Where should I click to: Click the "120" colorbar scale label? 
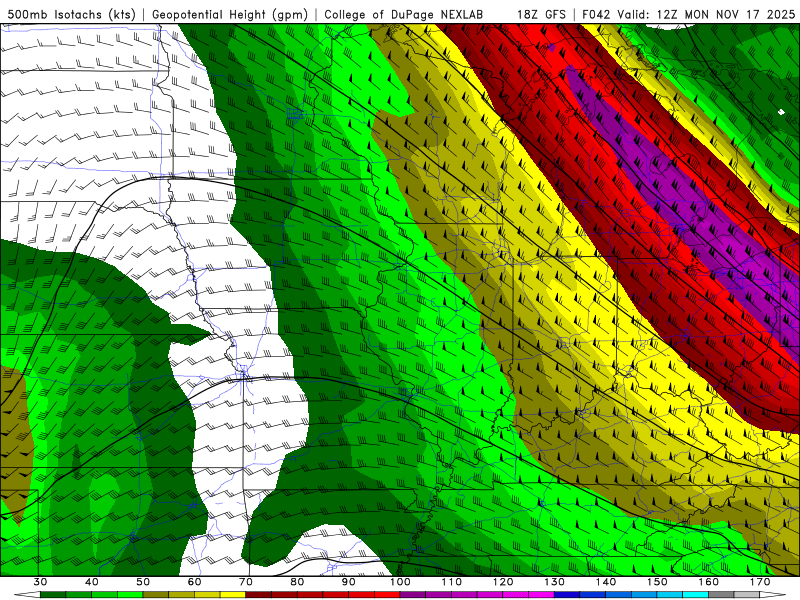503,582
